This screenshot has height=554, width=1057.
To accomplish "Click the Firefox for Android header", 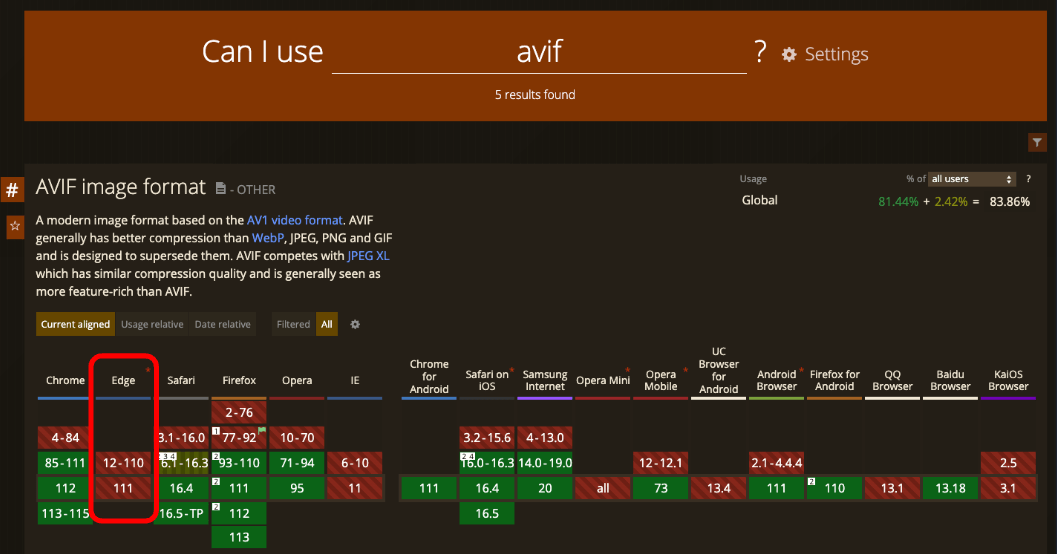I will pos(835,380).
